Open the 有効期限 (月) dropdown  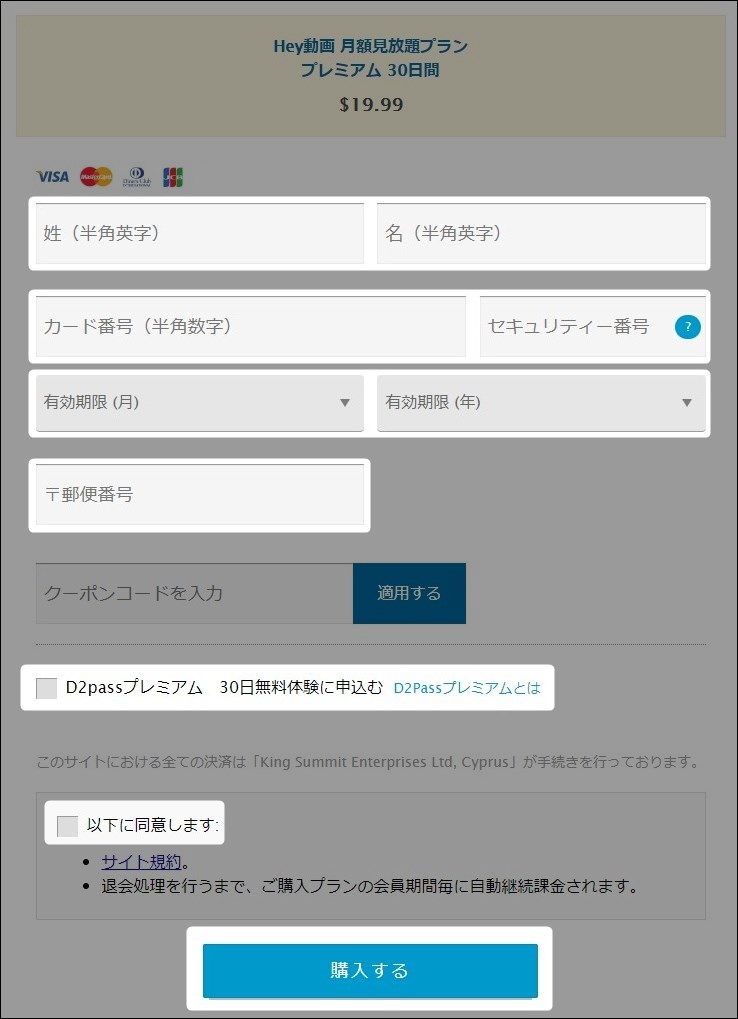pos(200,403)
